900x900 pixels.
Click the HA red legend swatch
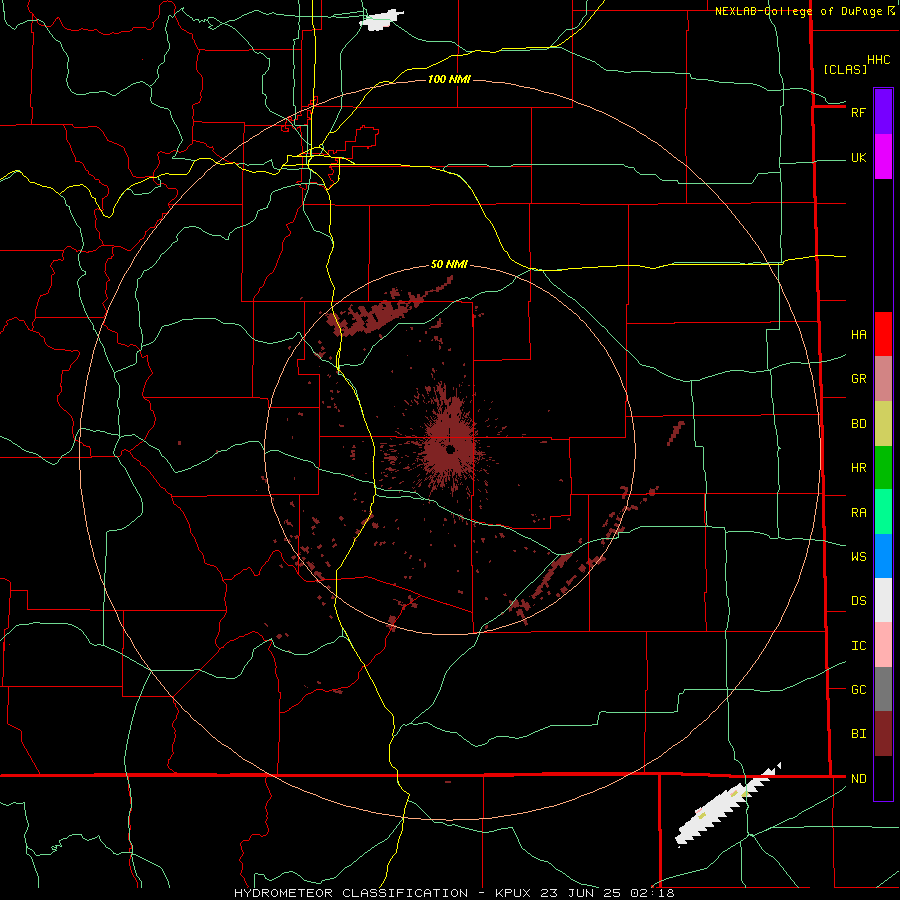point(883,334)
